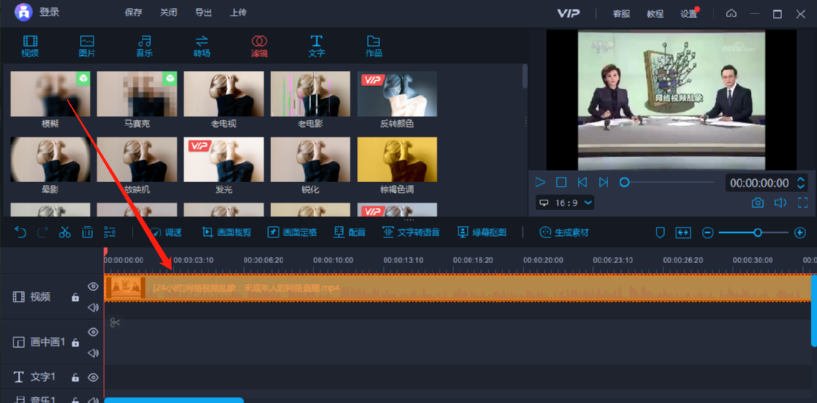Click the 导出 export button
817x403 pixels.
tap(203, 13)
